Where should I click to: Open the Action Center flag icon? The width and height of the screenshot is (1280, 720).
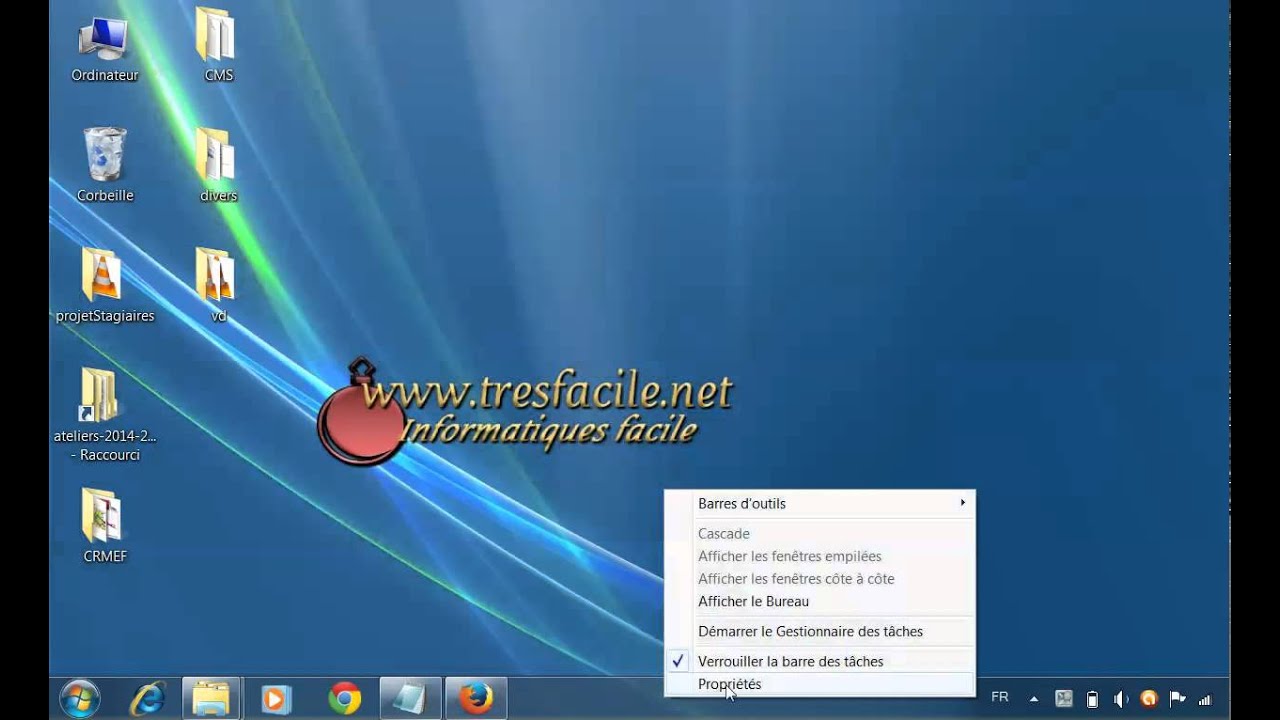1177,699
